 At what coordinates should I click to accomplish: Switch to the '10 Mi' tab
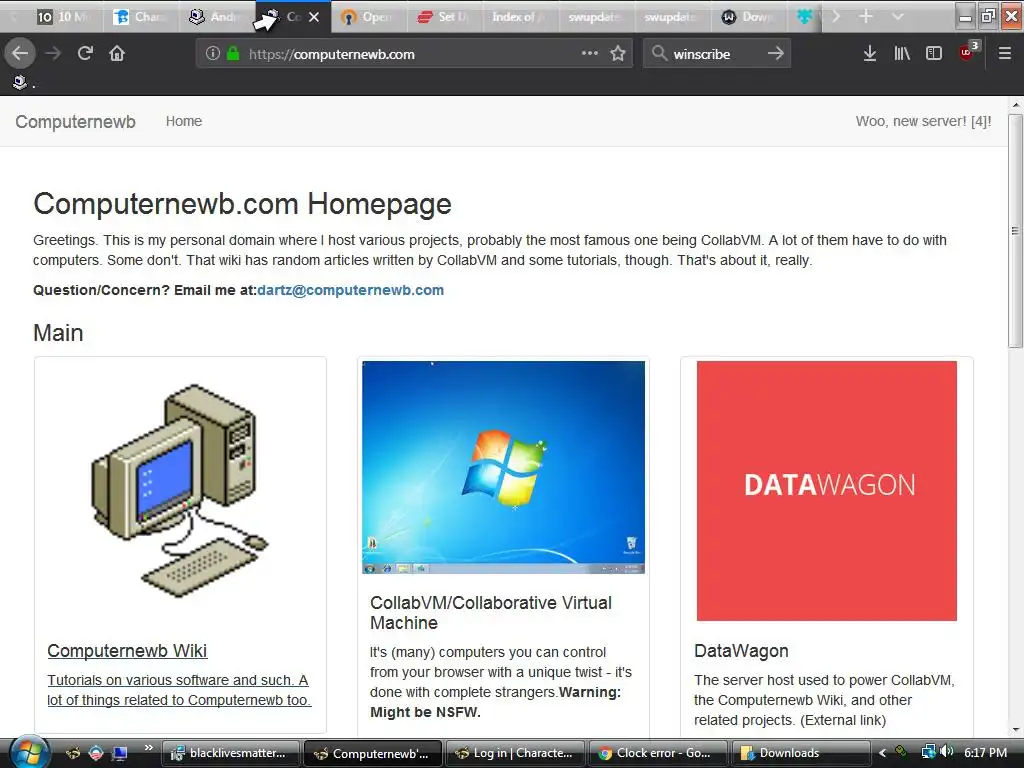pos(63,17)
